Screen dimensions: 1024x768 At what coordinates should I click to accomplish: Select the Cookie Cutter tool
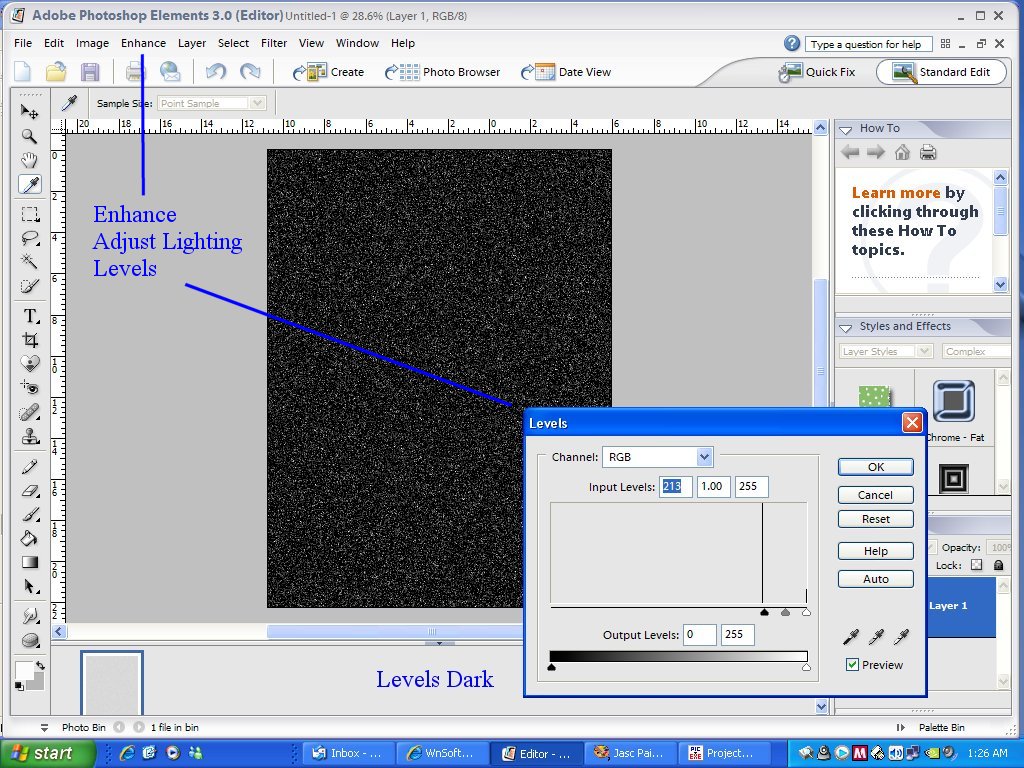29,364
